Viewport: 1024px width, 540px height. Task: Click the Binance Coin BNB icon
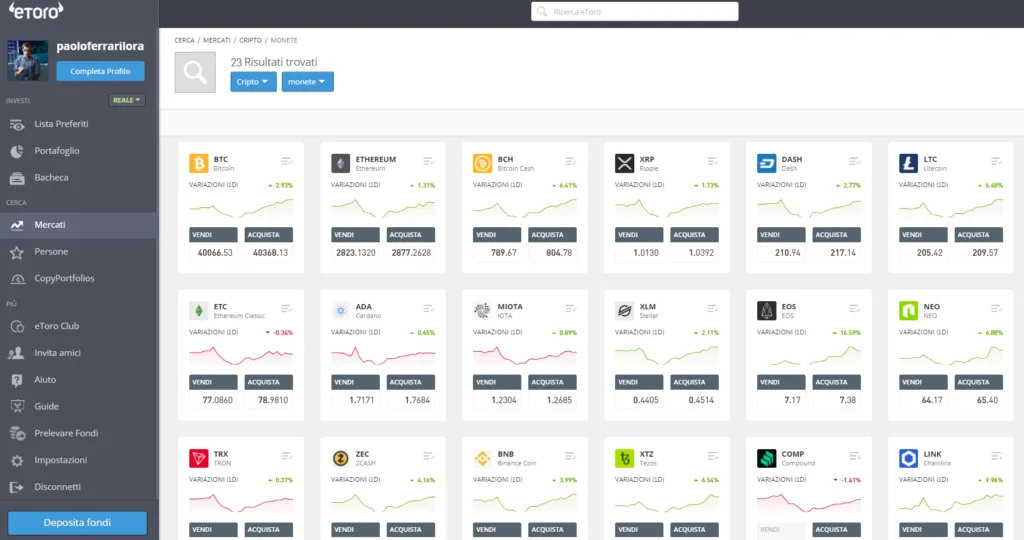483,458
